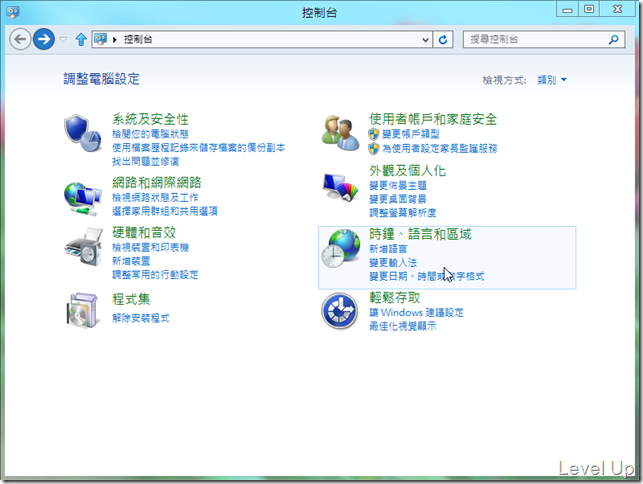Viewport: 643px width, 484px height.
Task: Open the recent locations dropdown arrow
Action: [63, 39]
